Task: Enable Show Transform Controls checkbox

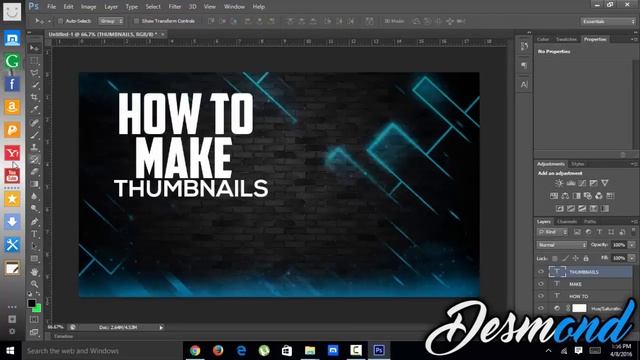Action: pos(136,21)
